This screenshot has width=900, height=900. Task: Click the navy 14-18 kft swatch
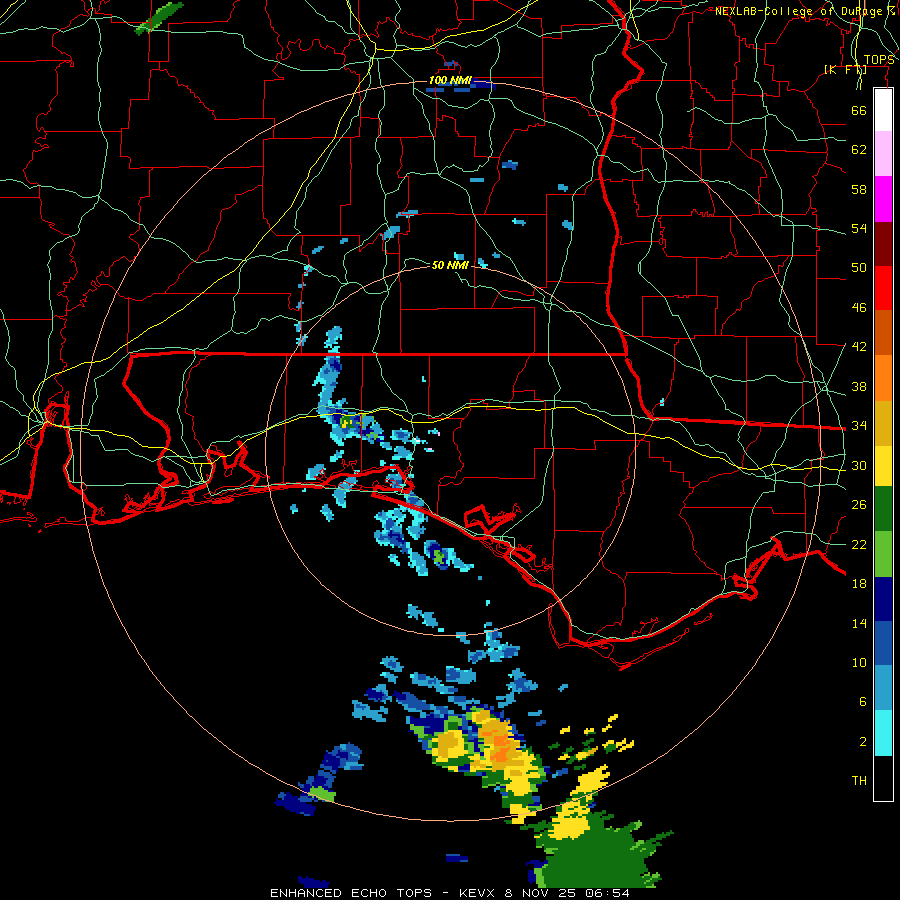[x=883, y=599]
